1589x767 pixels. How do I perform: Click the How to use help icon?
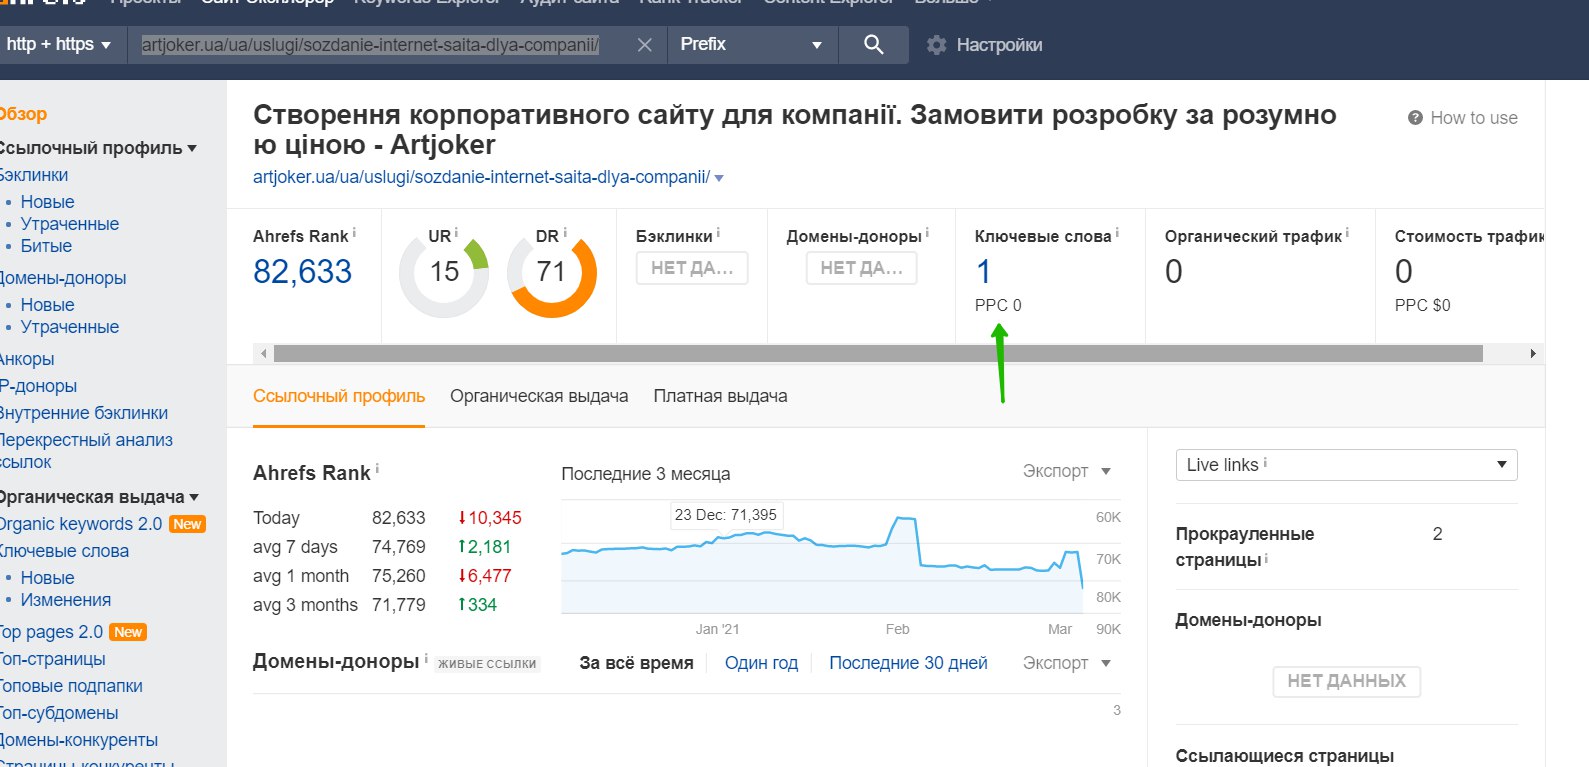(1415, 118)
